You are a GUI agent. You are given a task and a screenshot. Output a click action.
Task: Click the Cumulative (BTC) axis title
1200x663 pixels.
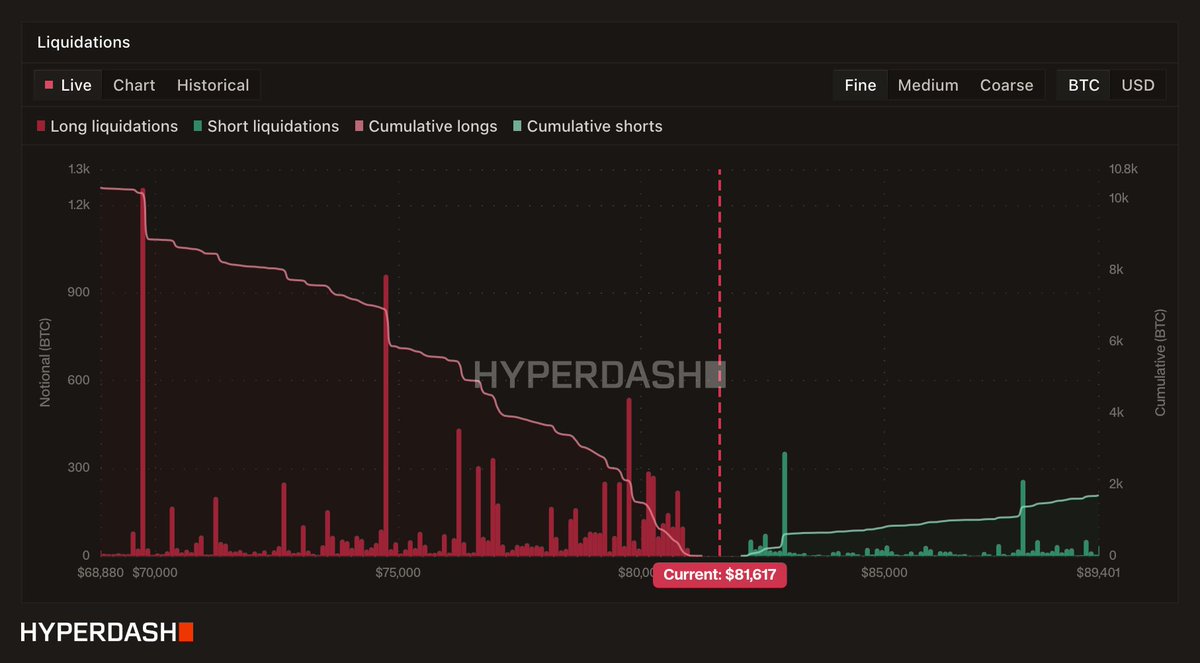pyautogui.click(x=1160, y=363)
